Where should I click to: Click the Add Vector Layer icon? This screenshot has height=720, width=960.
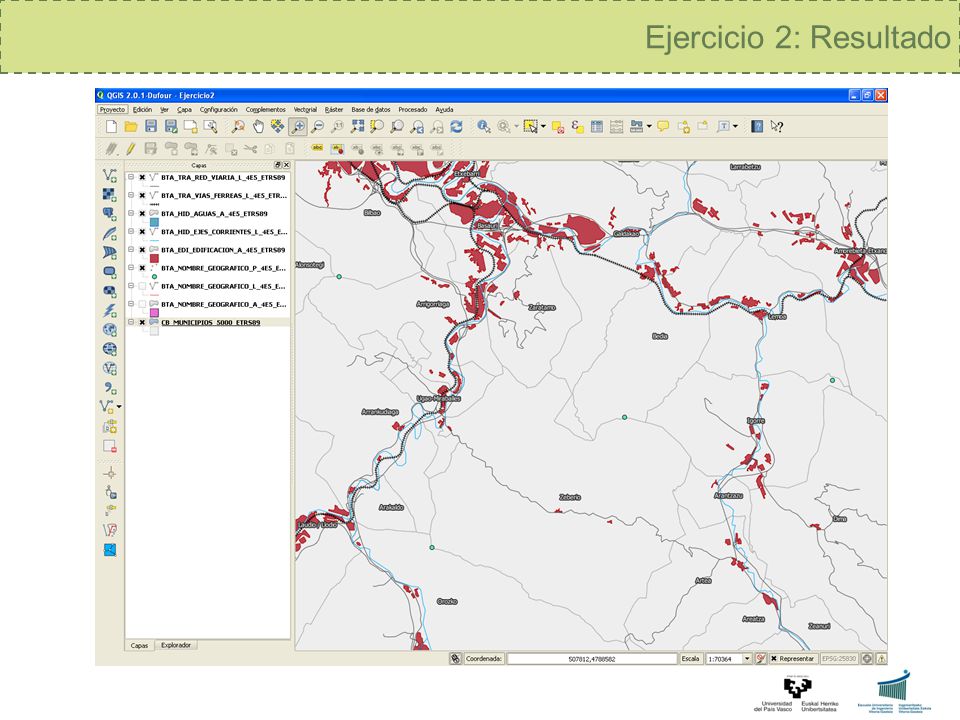(110, 176)
